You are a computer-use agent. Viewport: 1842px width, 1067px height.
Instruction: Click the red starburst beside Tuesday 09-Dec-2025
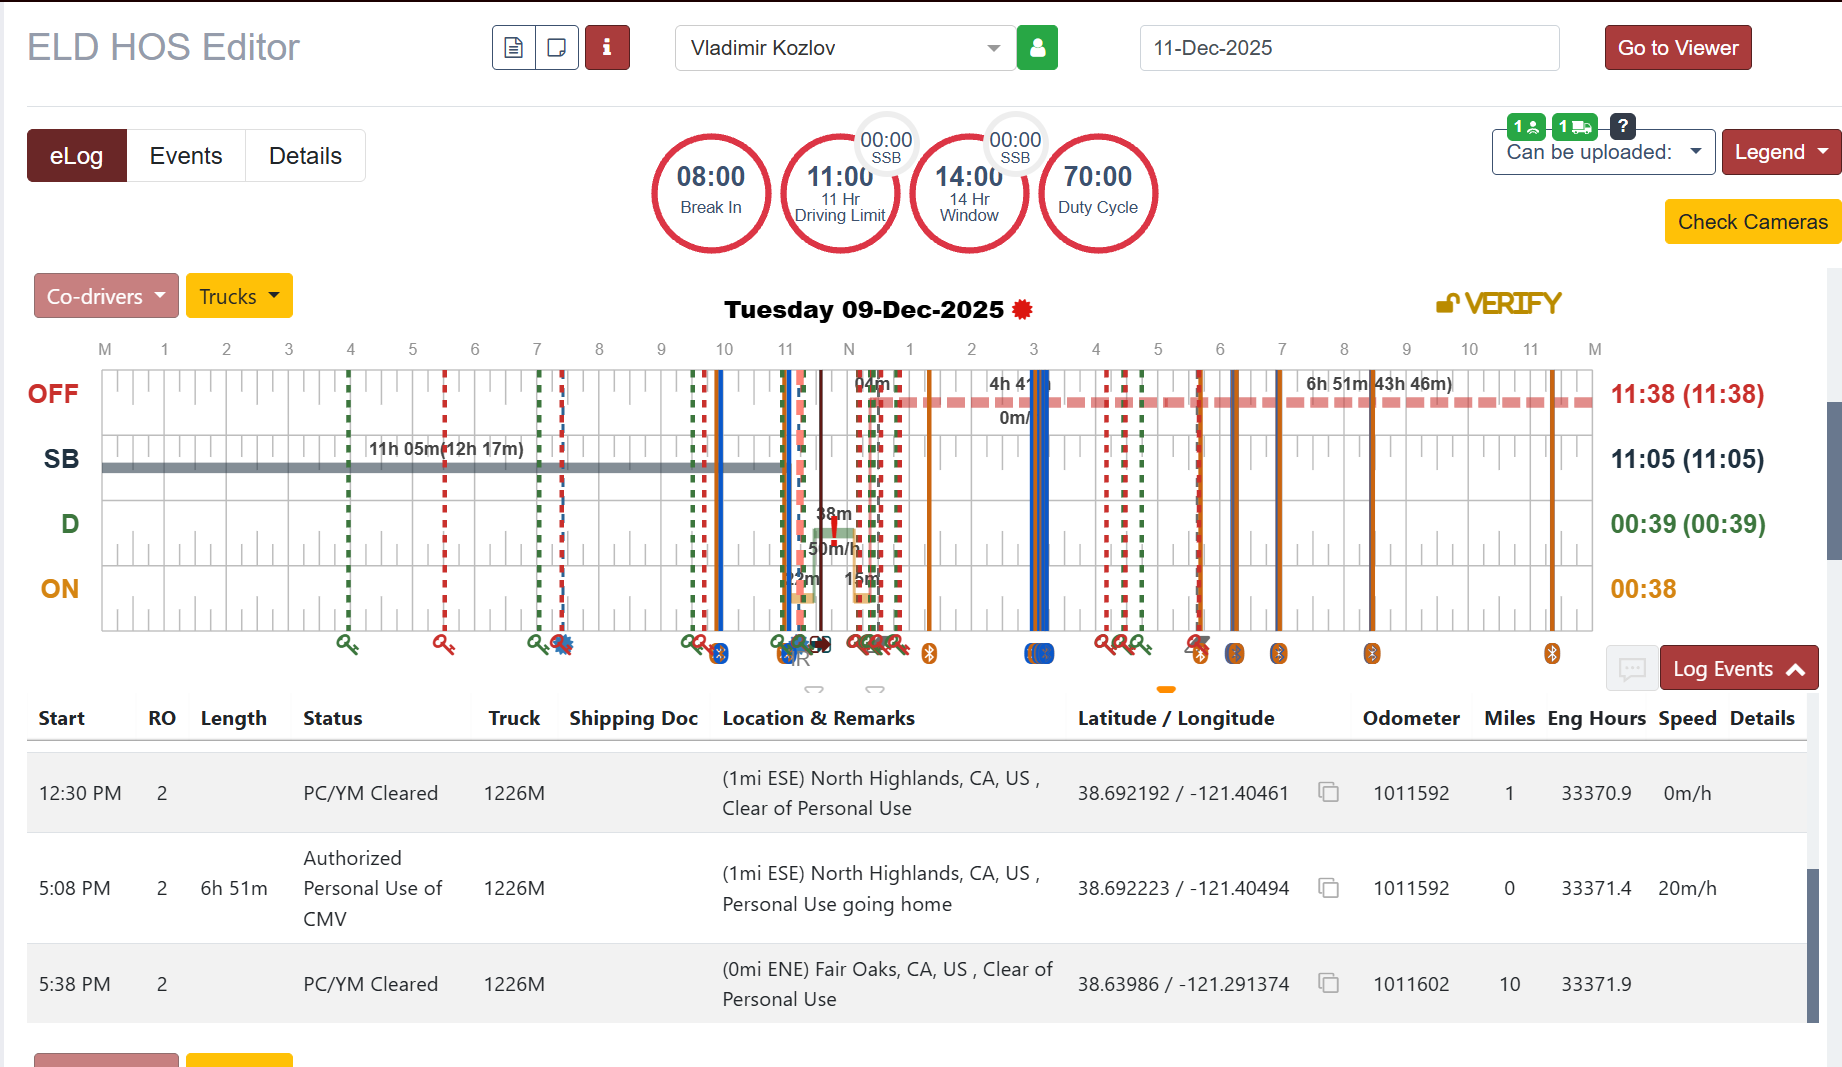point(1022,309)
